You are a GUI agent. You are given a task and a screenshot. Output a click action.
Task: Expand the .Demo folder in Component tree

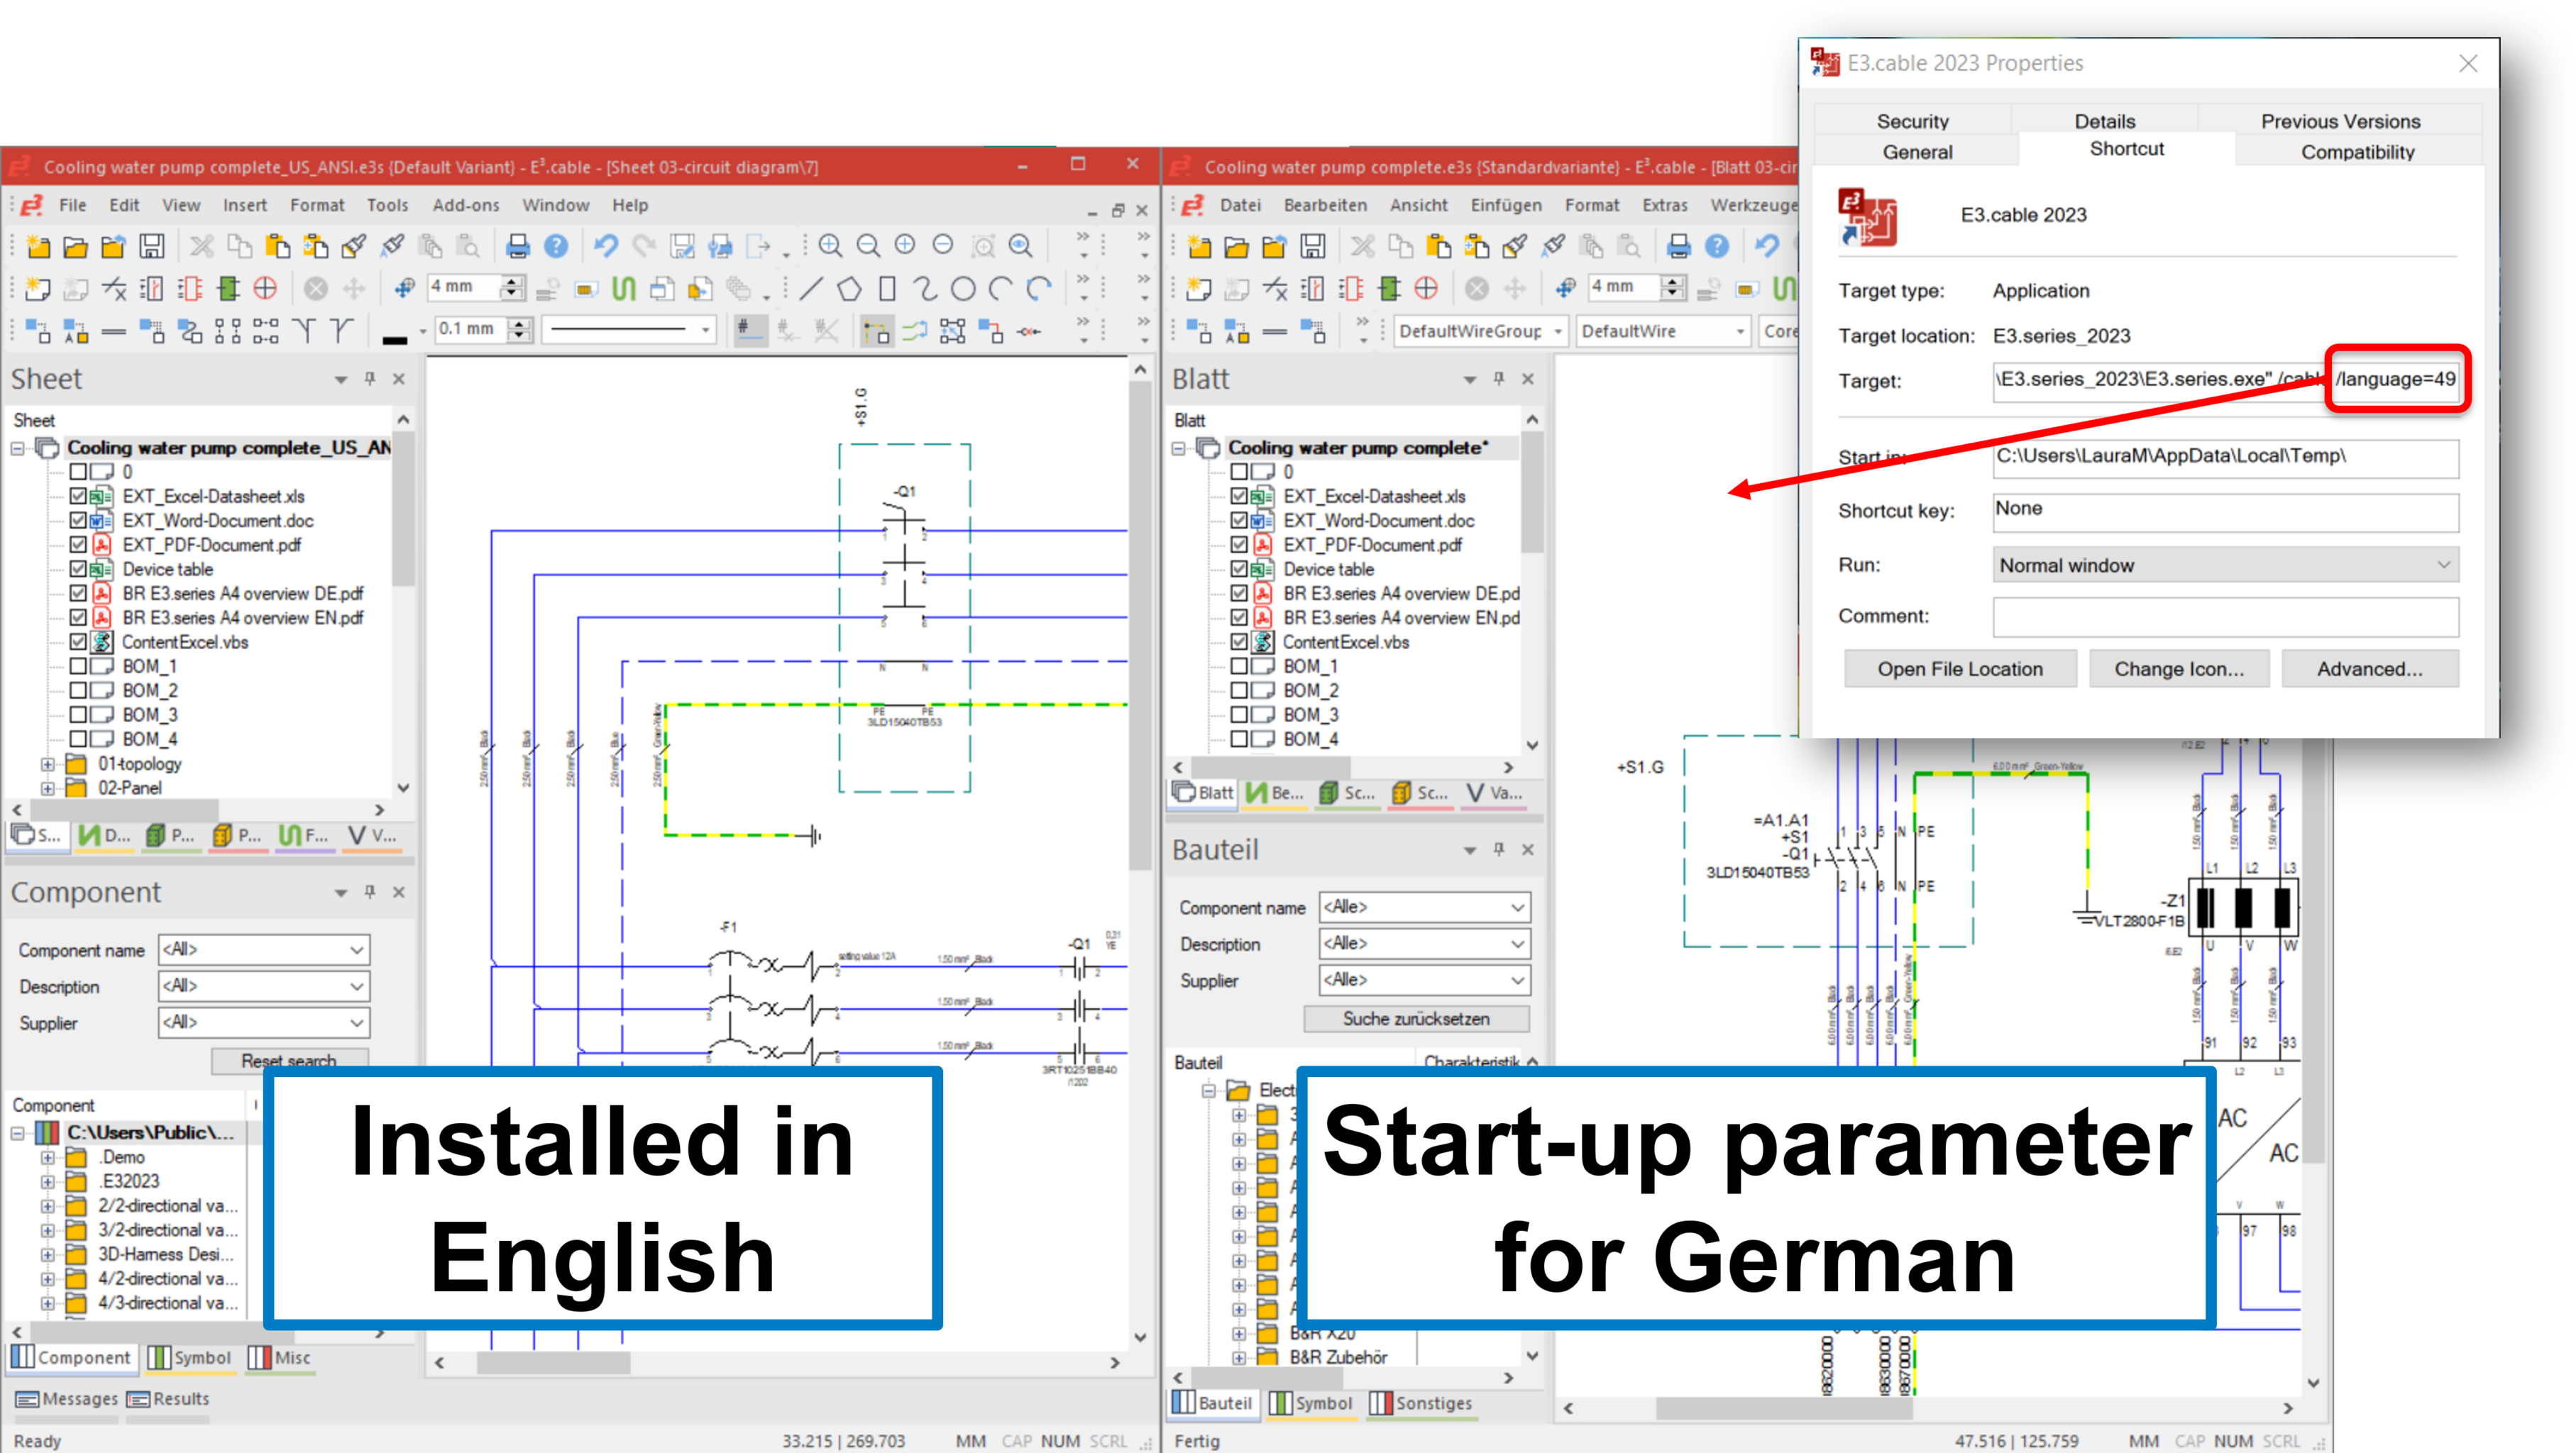47,1157
